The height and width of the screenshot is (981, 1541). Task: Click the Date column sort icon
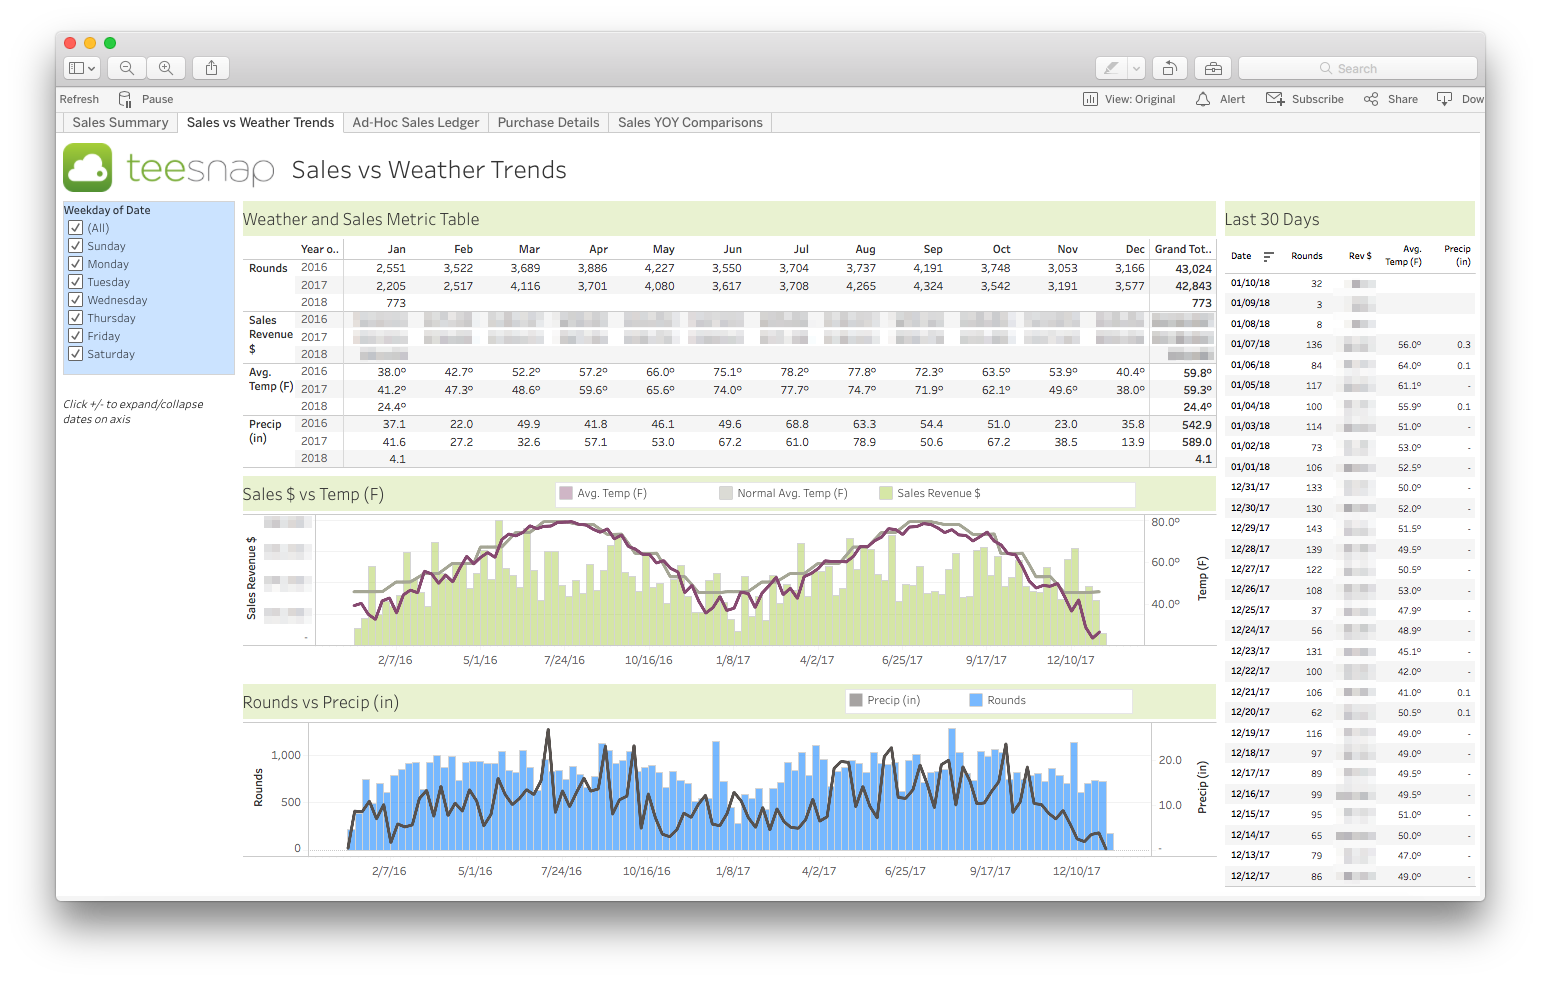(x=1268, y=257)
